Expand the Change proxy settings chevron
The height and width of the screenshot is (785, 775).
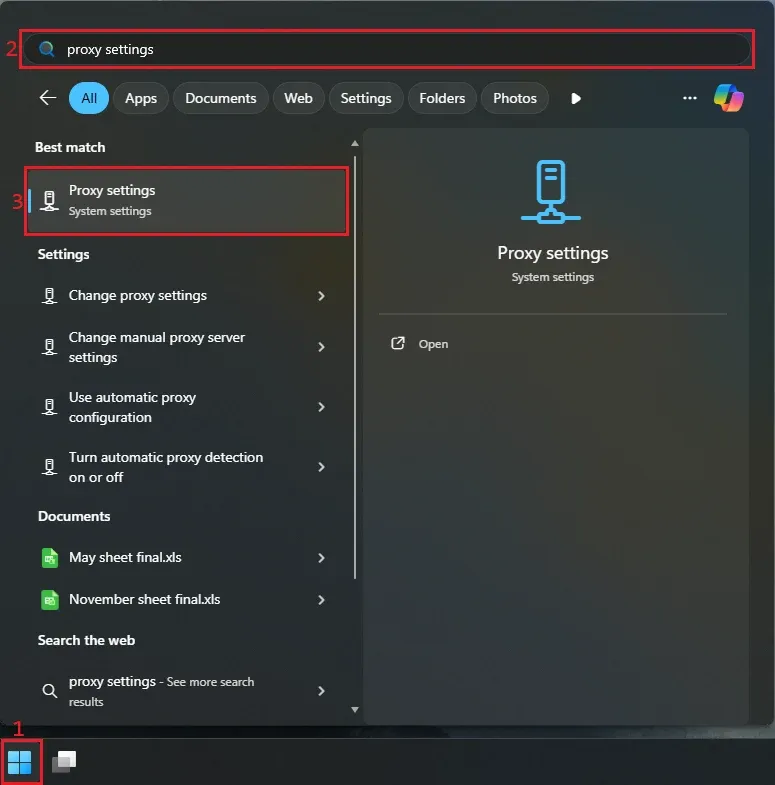[321, 296]
